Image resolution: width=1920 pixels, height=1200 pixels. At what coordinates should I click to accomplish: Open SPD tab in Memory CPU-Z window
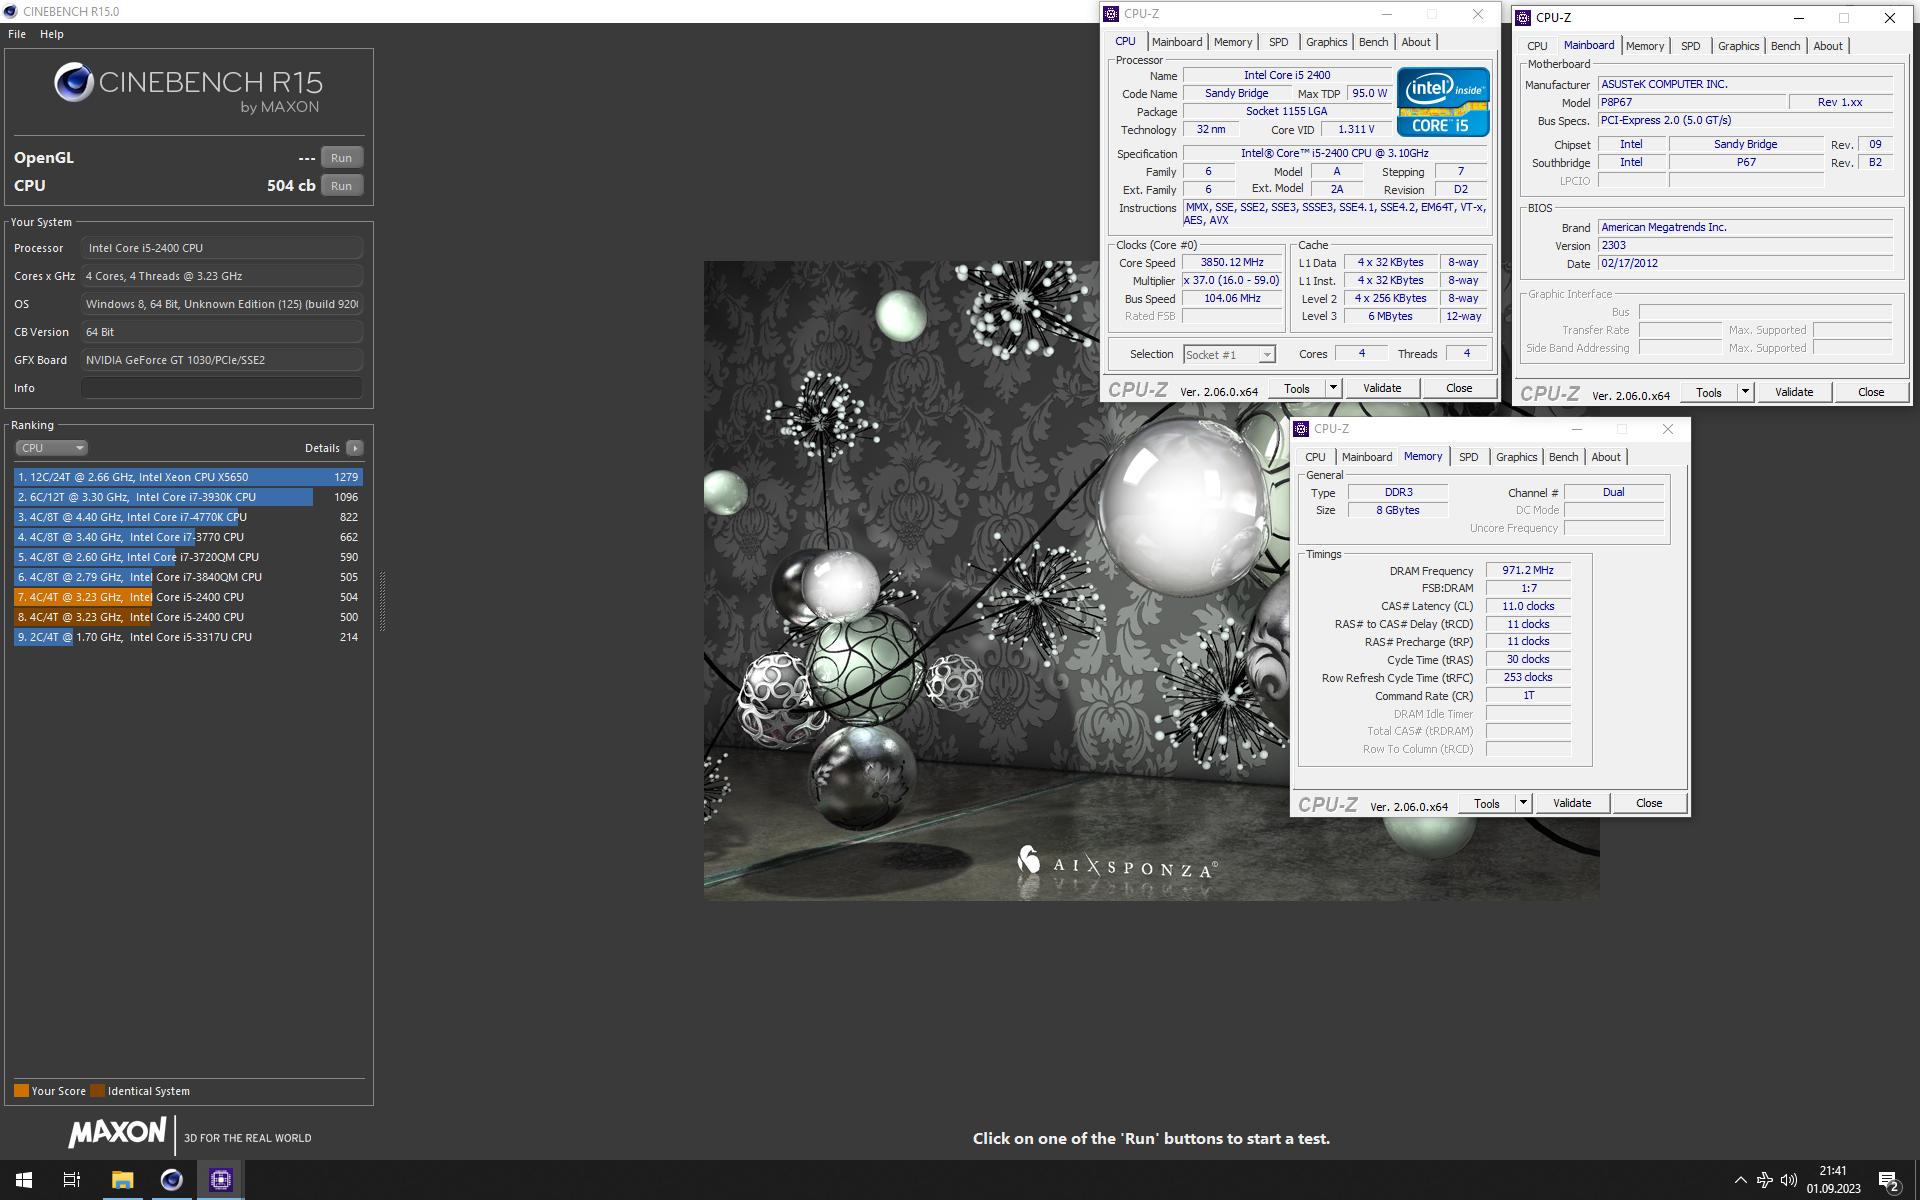point(1468,457)
